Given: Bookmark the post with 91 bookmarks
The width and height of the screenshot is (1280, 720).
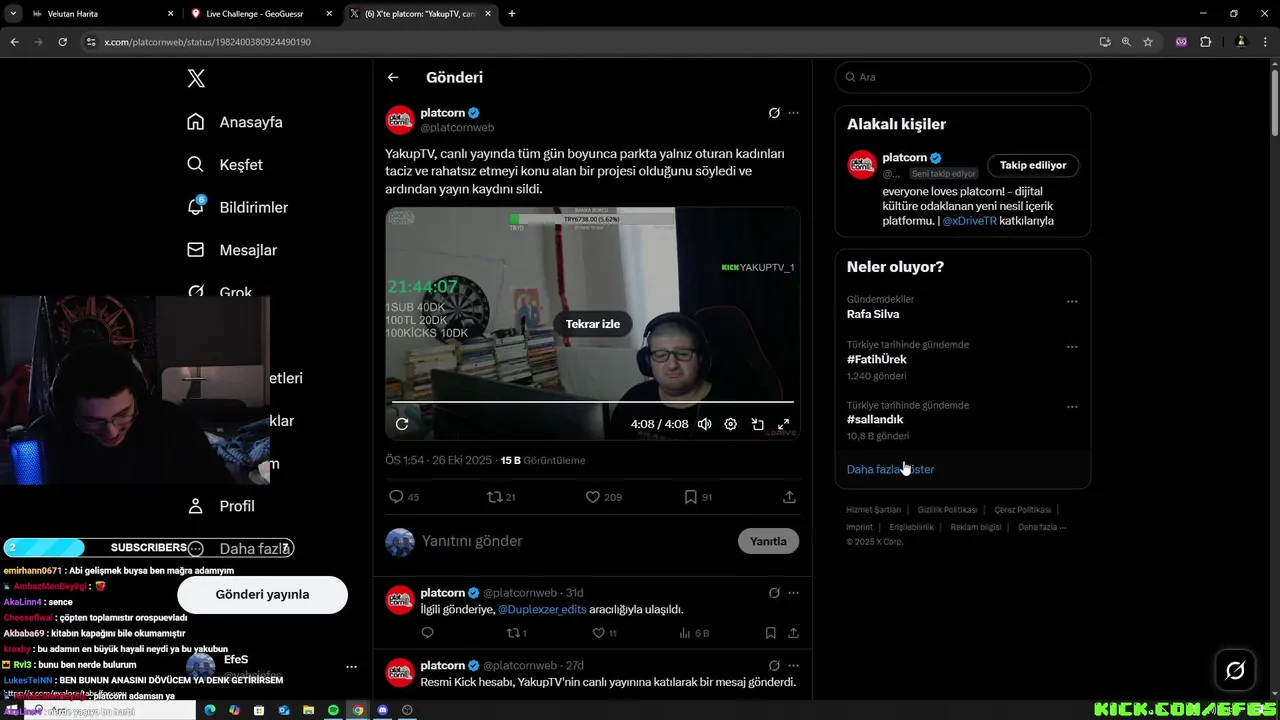Looking at the screenshot, I should pos(698,497).
